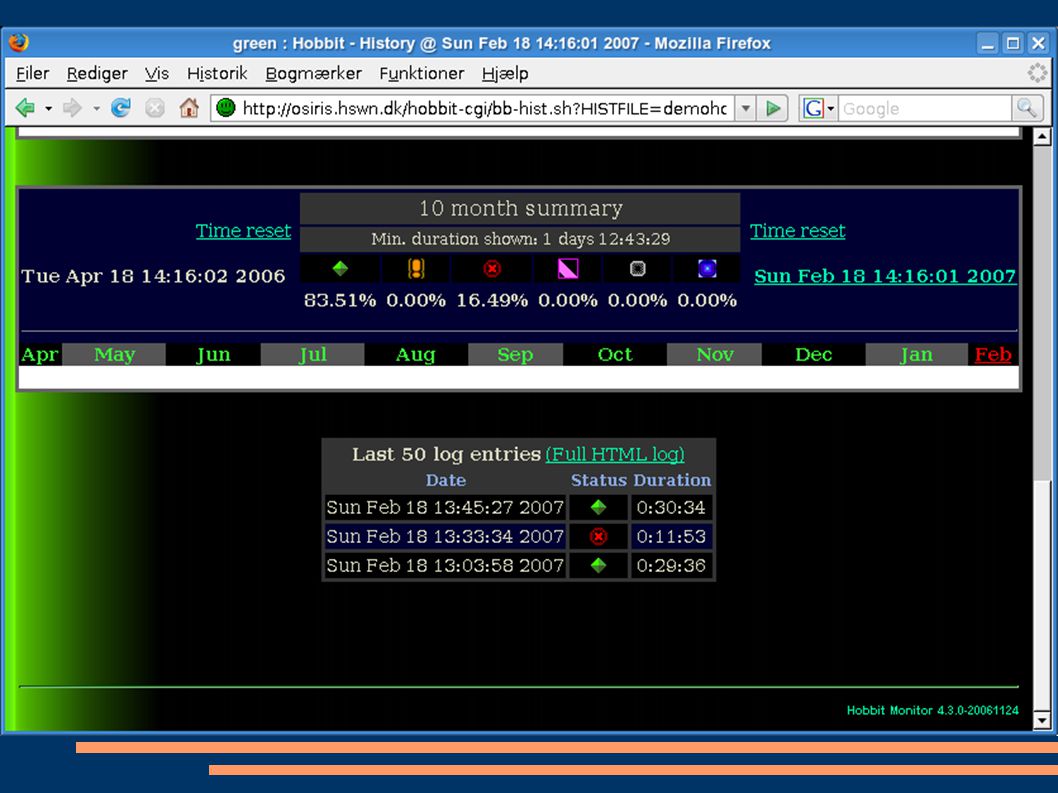1058x793 pixels.
Task: Click the Hobbit Monitor 4.3.0-20061124 footer text
Action: (932, 710)
